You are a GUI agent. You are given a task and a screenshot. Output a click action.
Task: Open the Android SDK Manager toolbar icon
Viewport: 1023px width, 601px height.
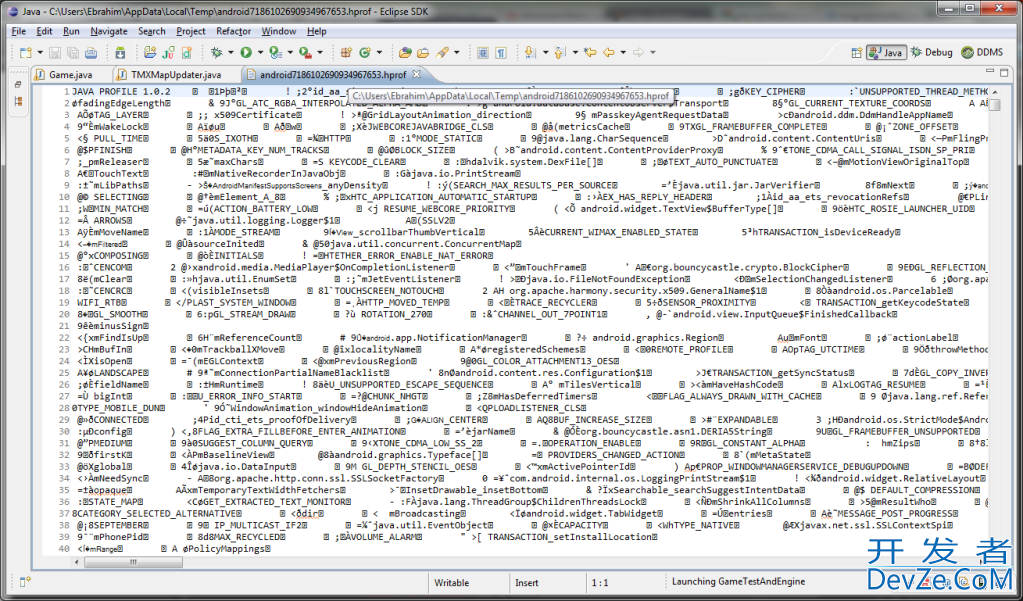pos(120,52)
